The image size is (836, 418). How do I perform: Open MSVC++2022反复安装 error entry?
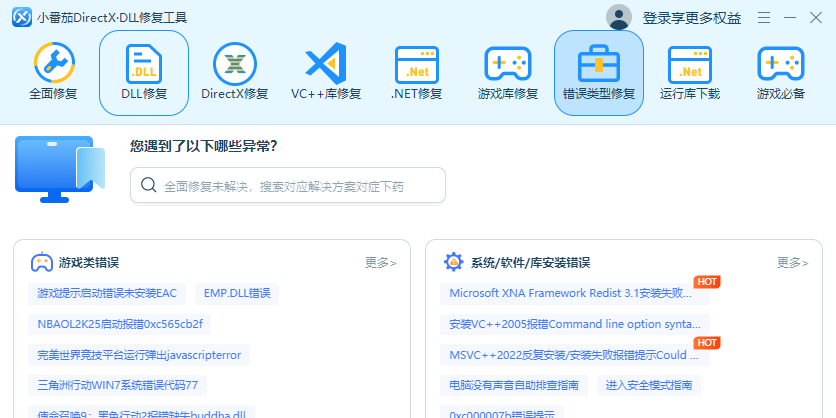575,355
